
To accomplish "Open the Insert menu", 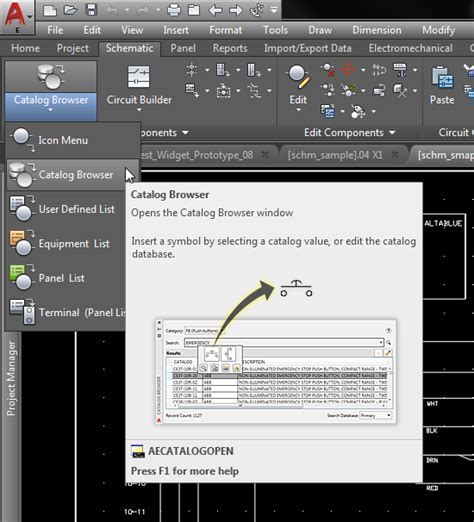I will tap(176, 30).
